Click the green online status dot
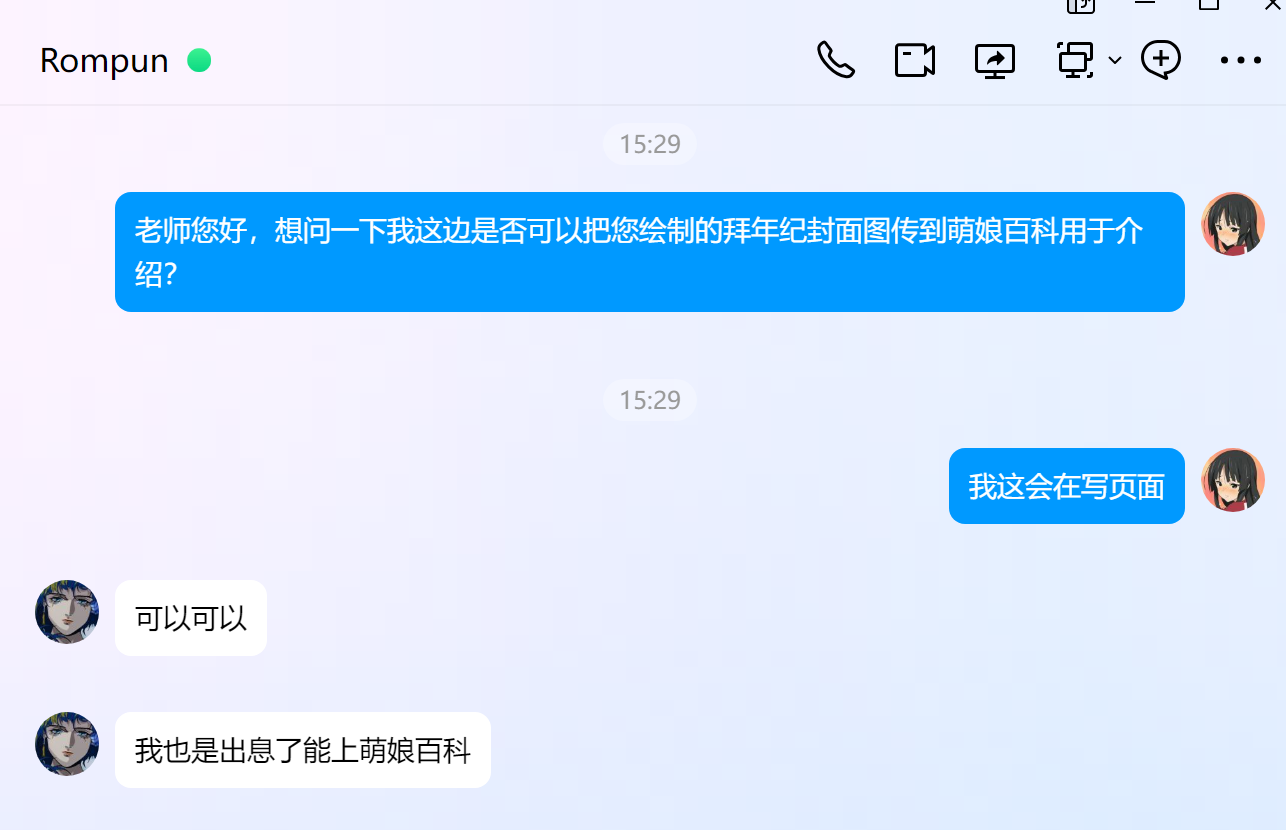The image size is (1286, 830). click(x=199, y=61)
